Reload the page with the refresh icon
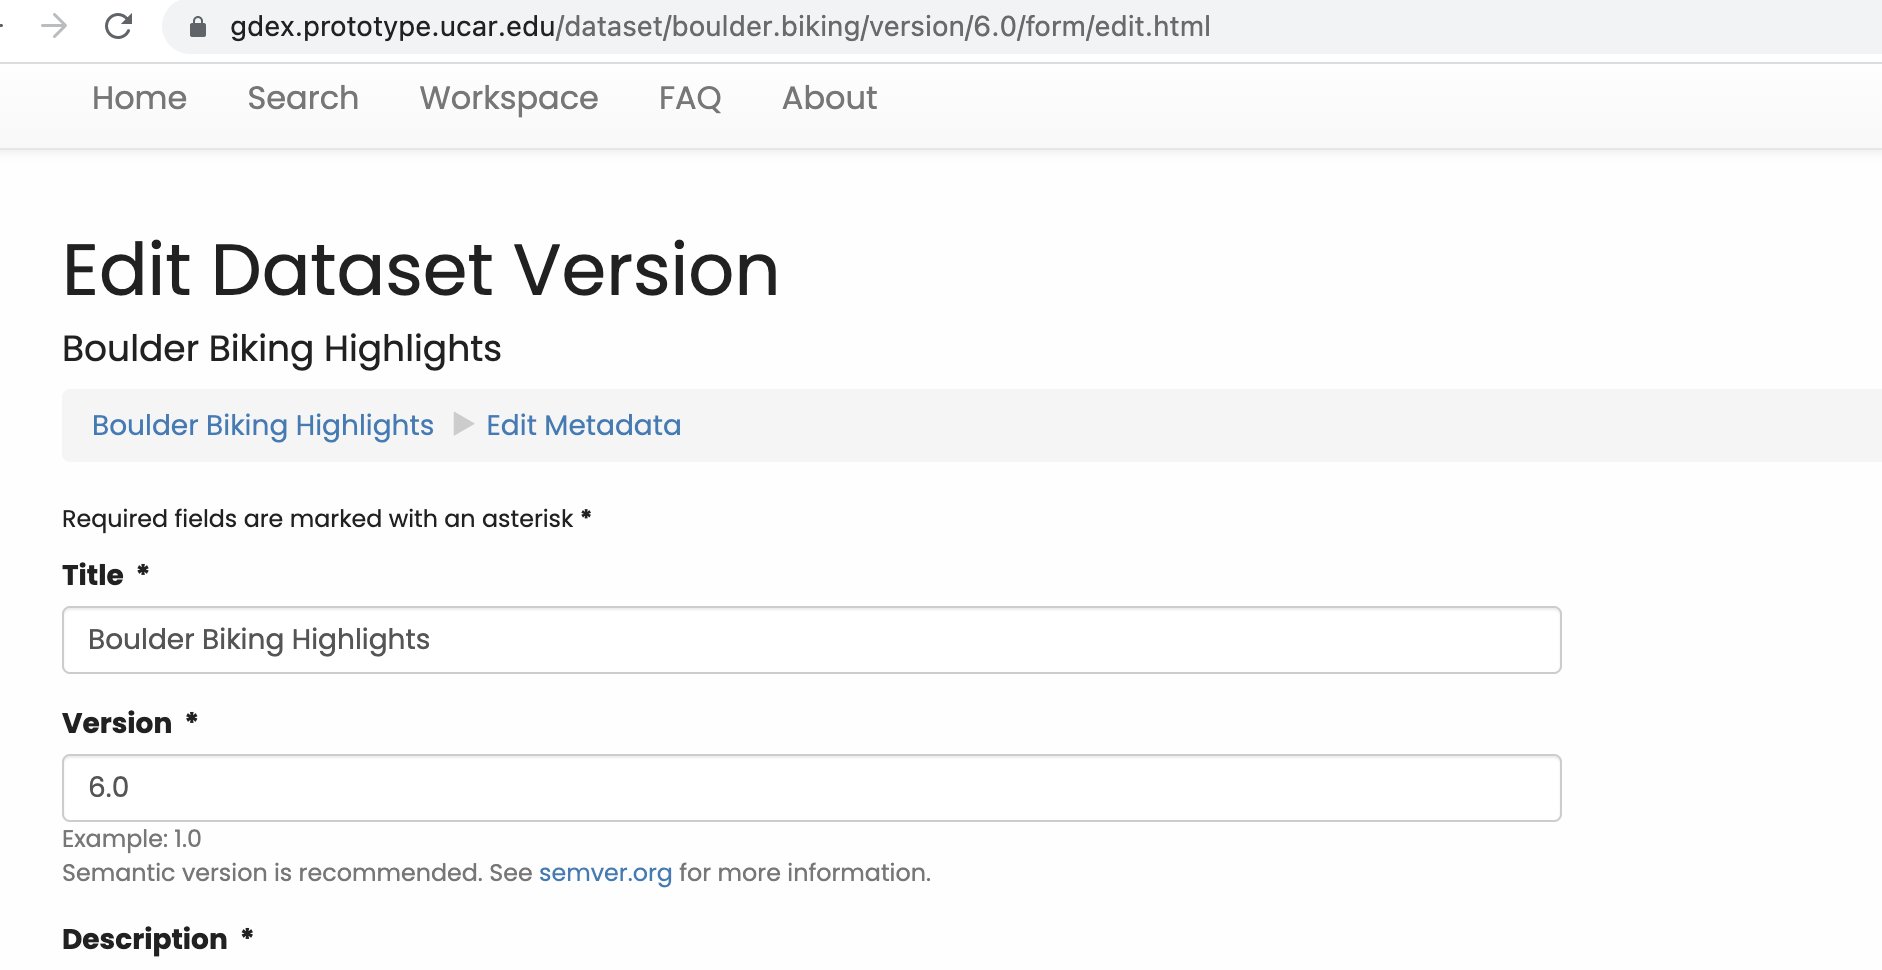This screenshot has width=1882, height=970. tap(118, 26)
